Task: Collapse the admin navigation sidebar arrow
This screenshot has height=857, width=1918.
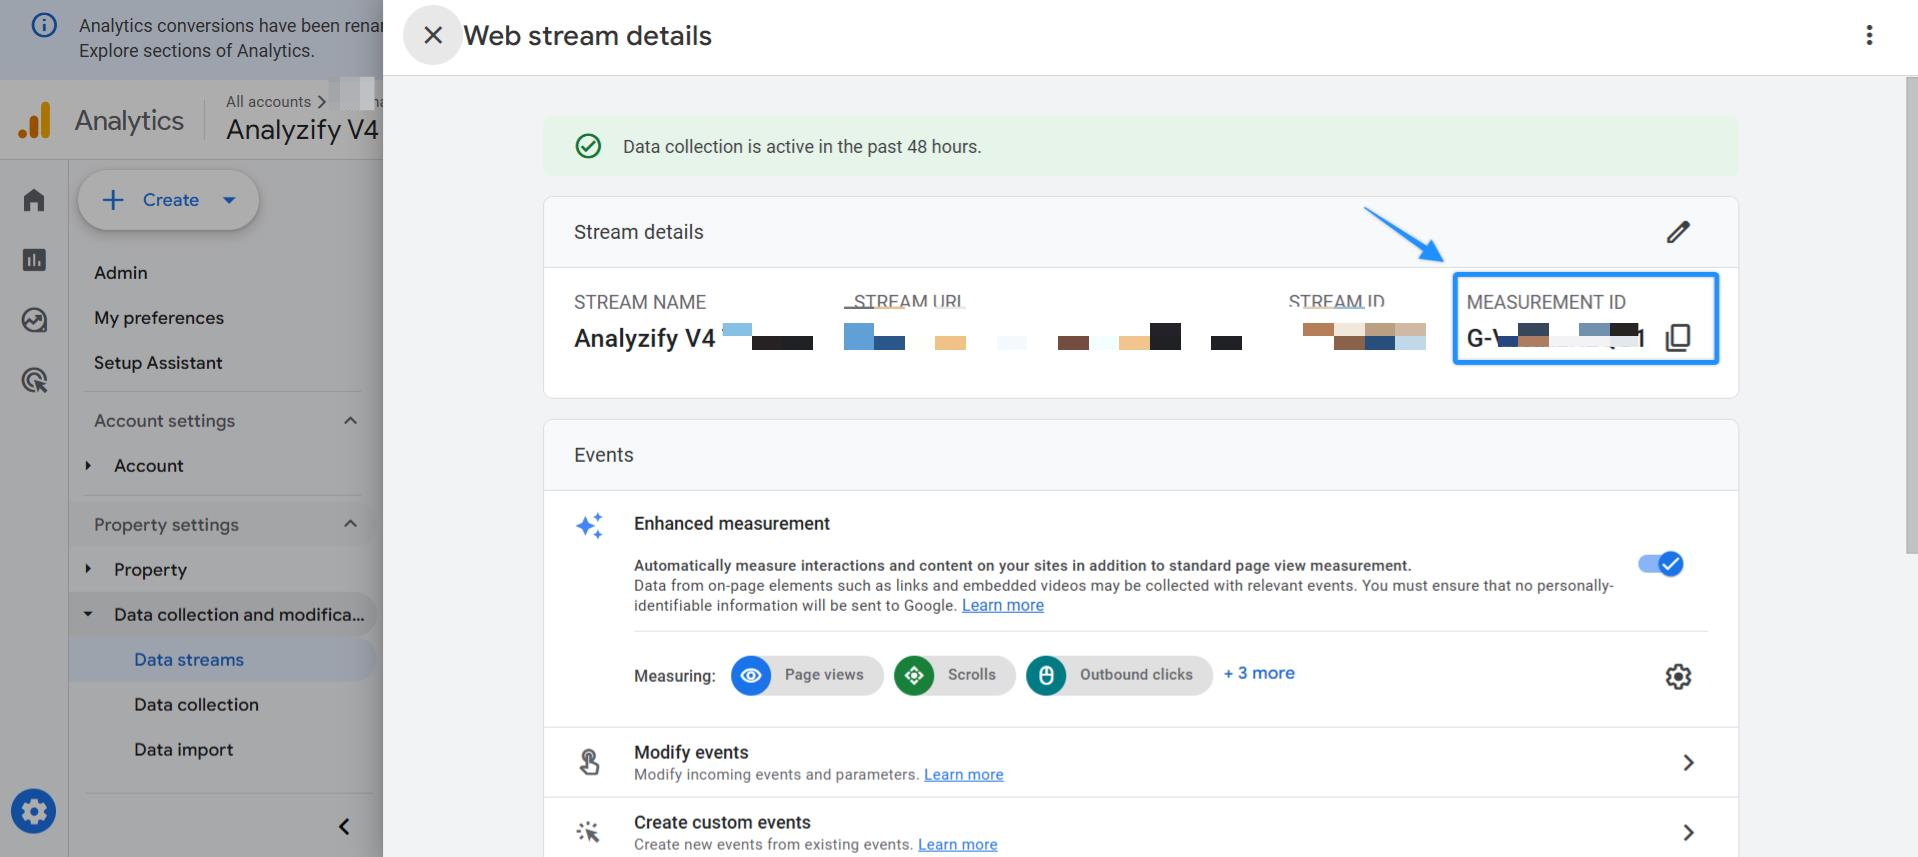Action: (x=344, y=826)
